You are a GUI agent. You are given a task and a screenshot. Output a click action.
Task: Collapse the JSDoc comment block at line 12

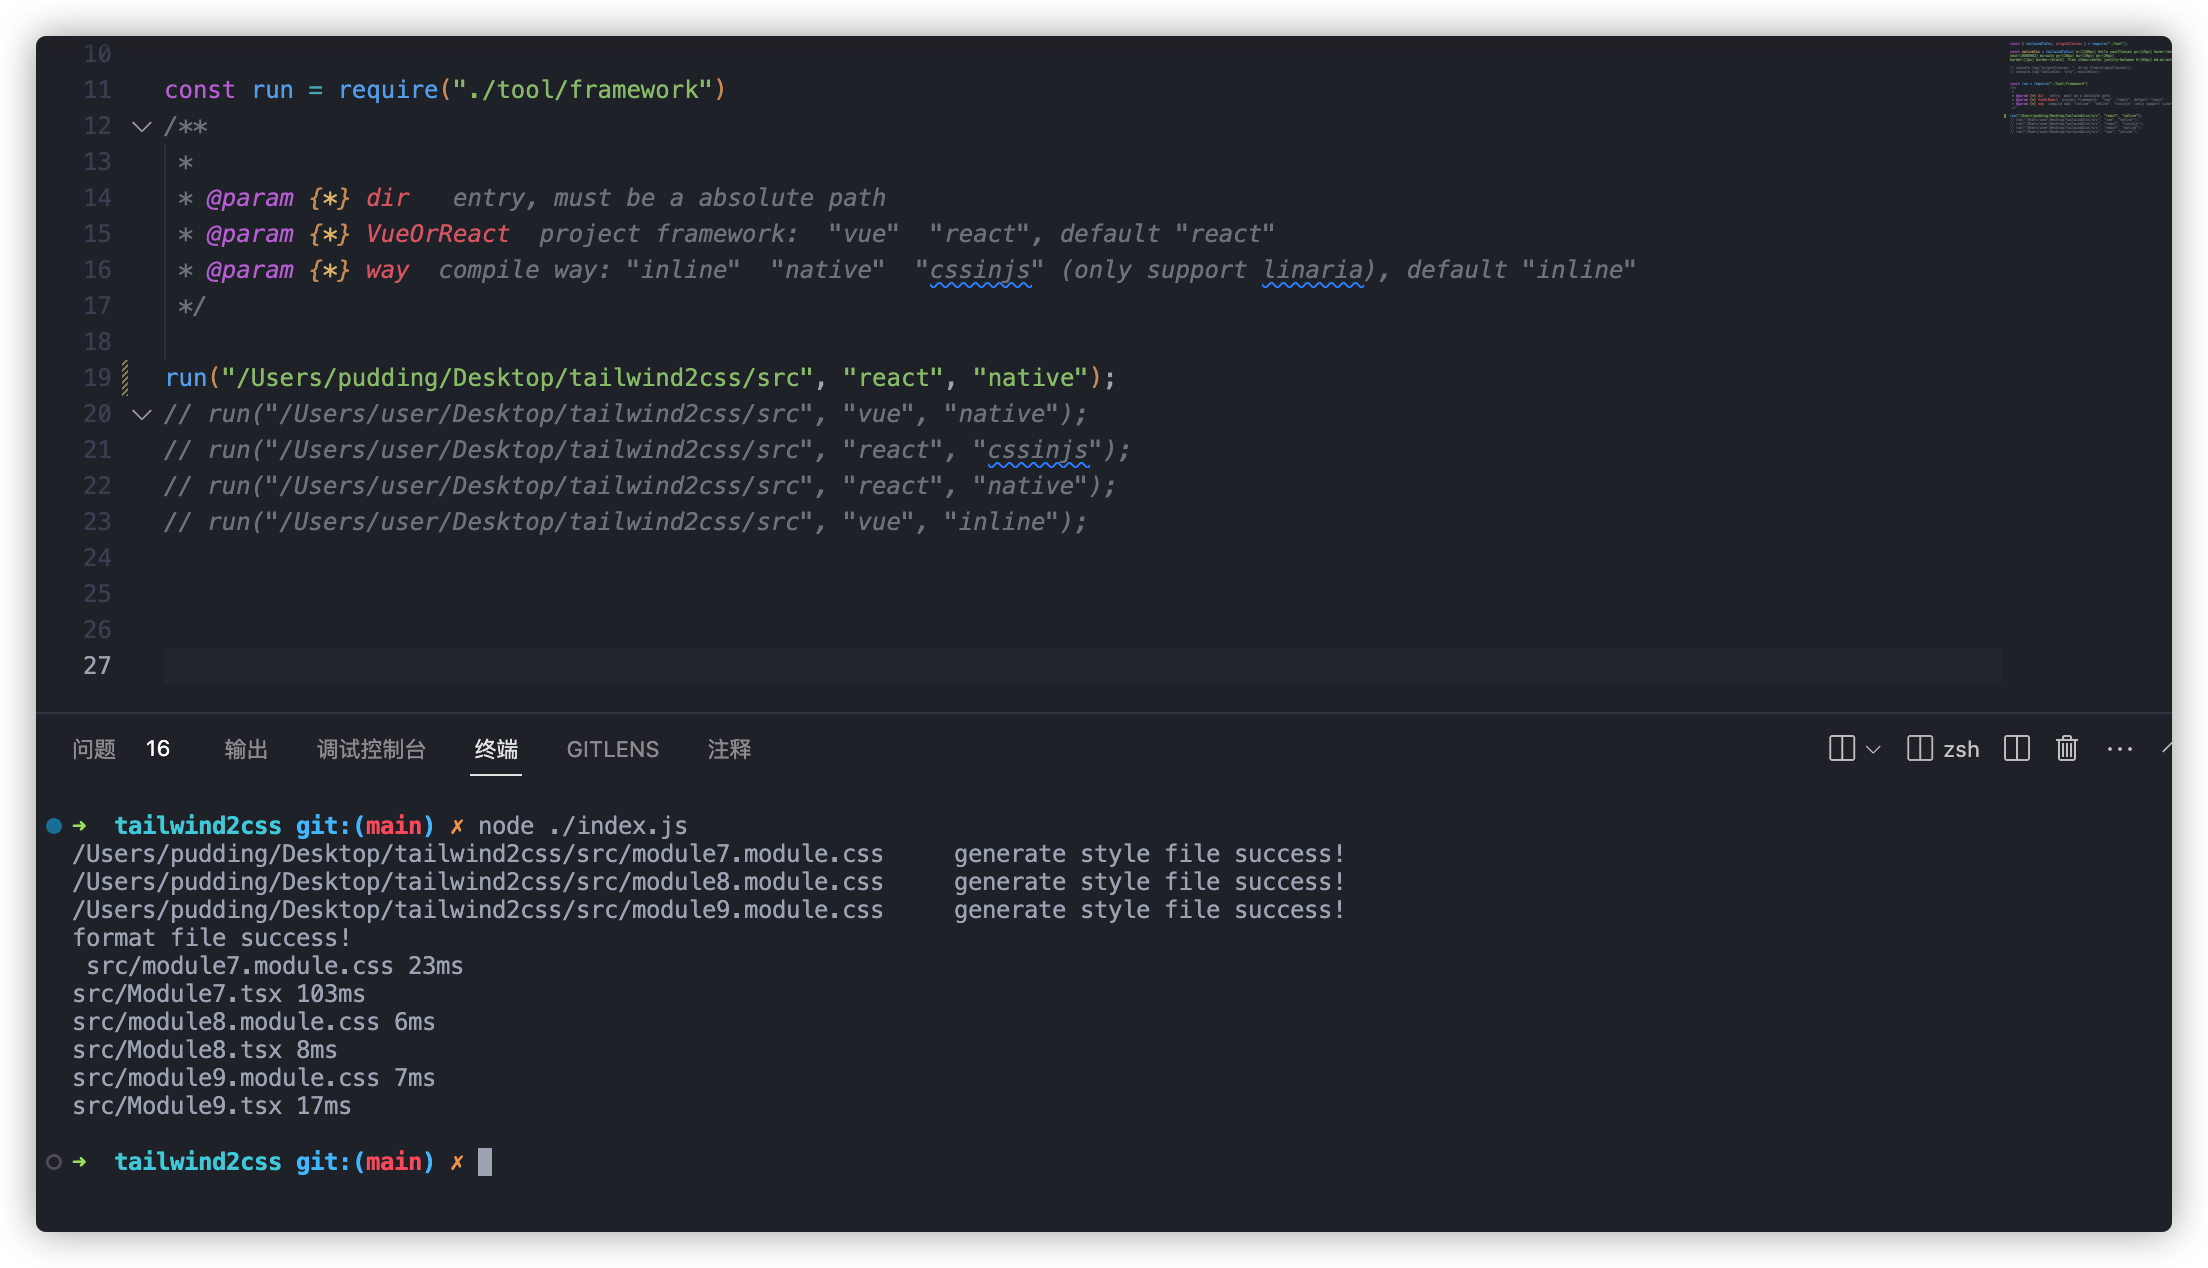pos(142,126)
